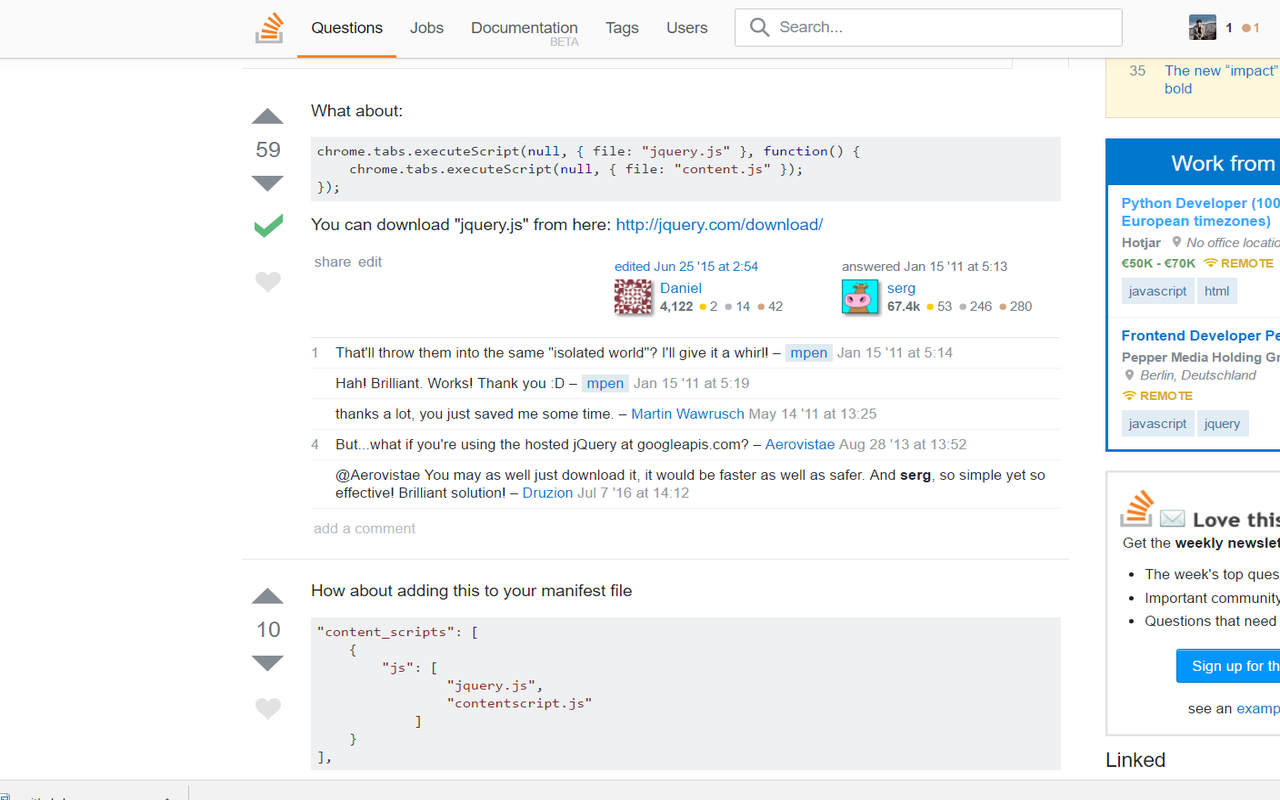Open Aerovistae's profile link
1280x800 pixels.
800,444
